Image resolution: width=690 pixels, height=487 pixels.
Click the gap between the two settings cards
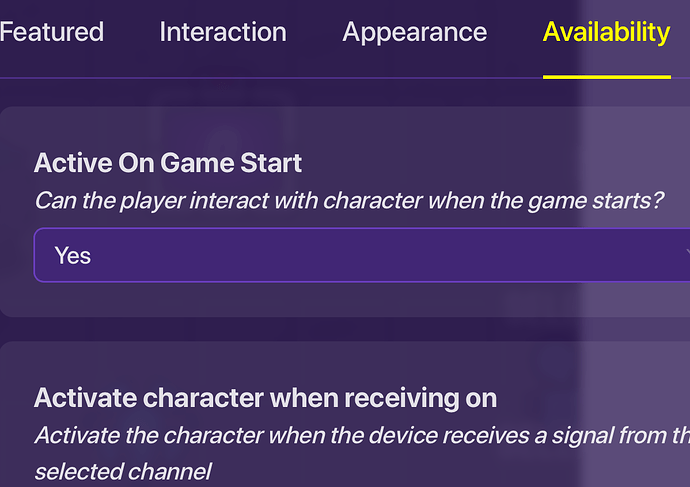(300, 329)
